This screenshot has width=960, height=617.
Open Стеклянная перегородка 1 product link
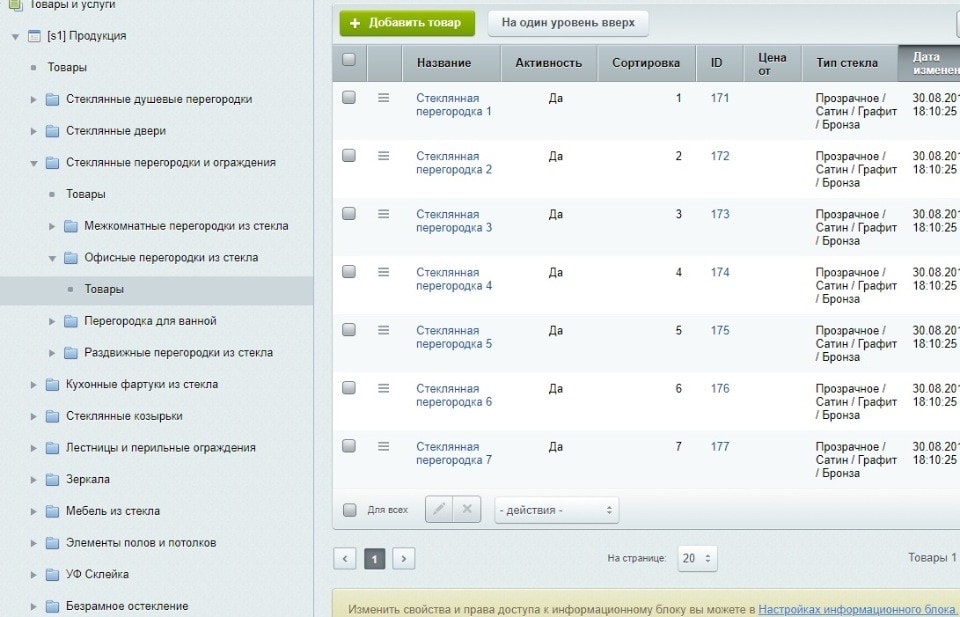[454, 105]
